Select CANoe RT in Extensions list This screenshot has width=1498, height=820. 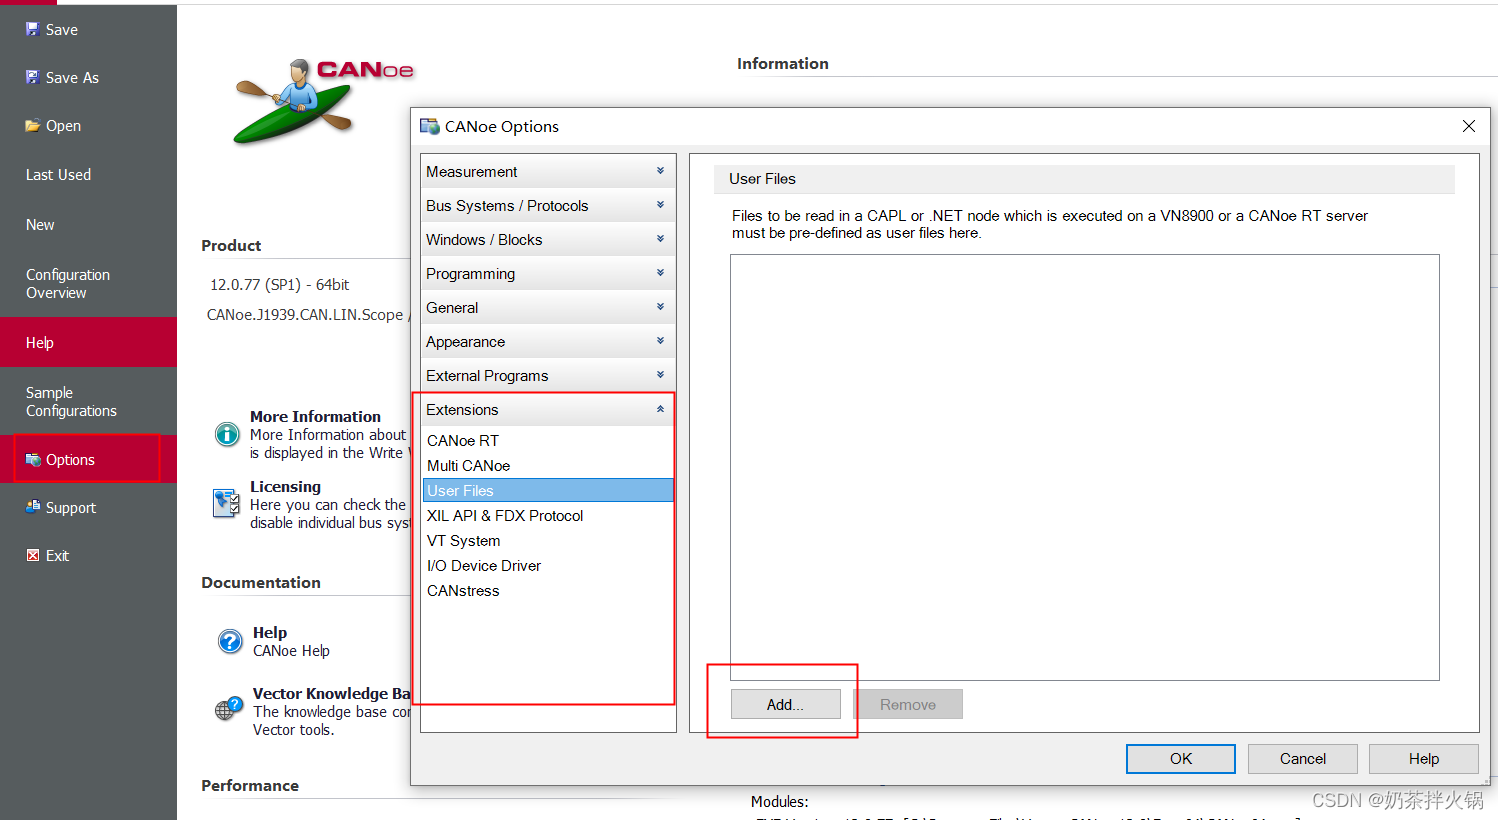(548, 440)
